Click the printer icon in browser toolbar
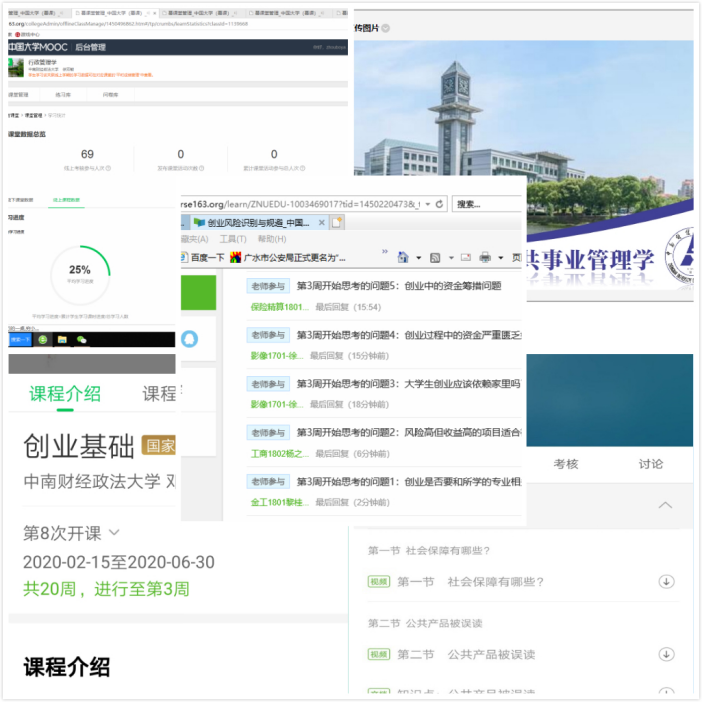Image resolution: width=702 pixels, height=702 pixels. coord(485,257)
